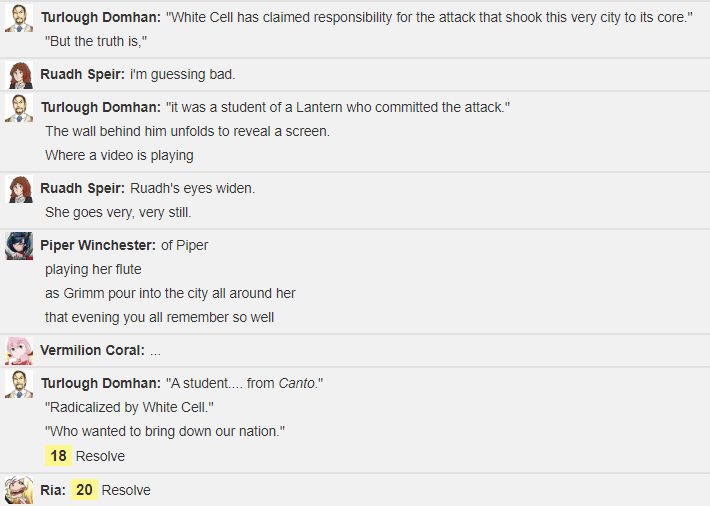710x506 pixels.
Task: Click Vermilion Coral's pink-haired avatar
Action: pos(19,351)
